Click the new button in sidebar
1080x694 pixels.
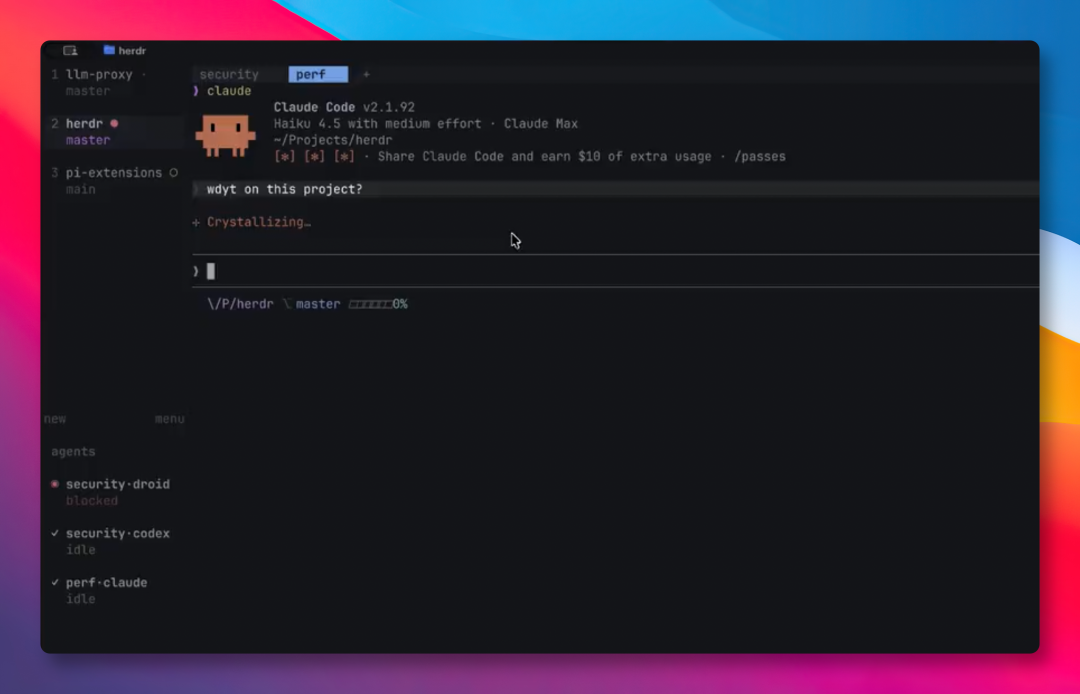(55, 419)
